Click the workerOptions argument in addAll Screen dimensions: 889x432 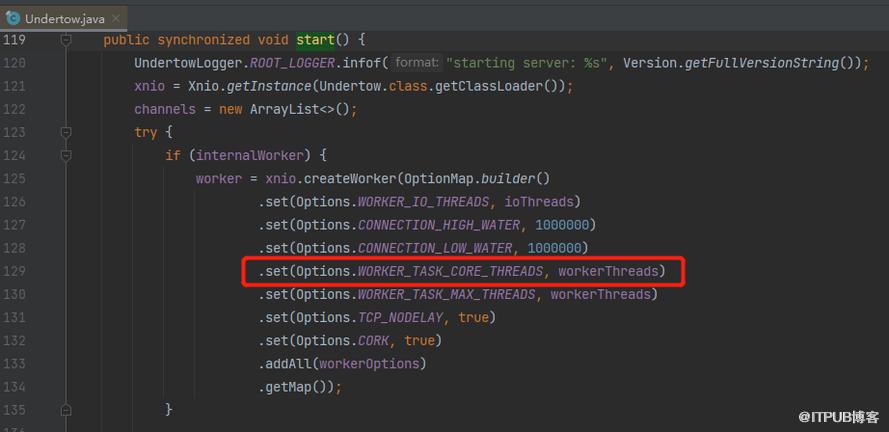[370, 364]
